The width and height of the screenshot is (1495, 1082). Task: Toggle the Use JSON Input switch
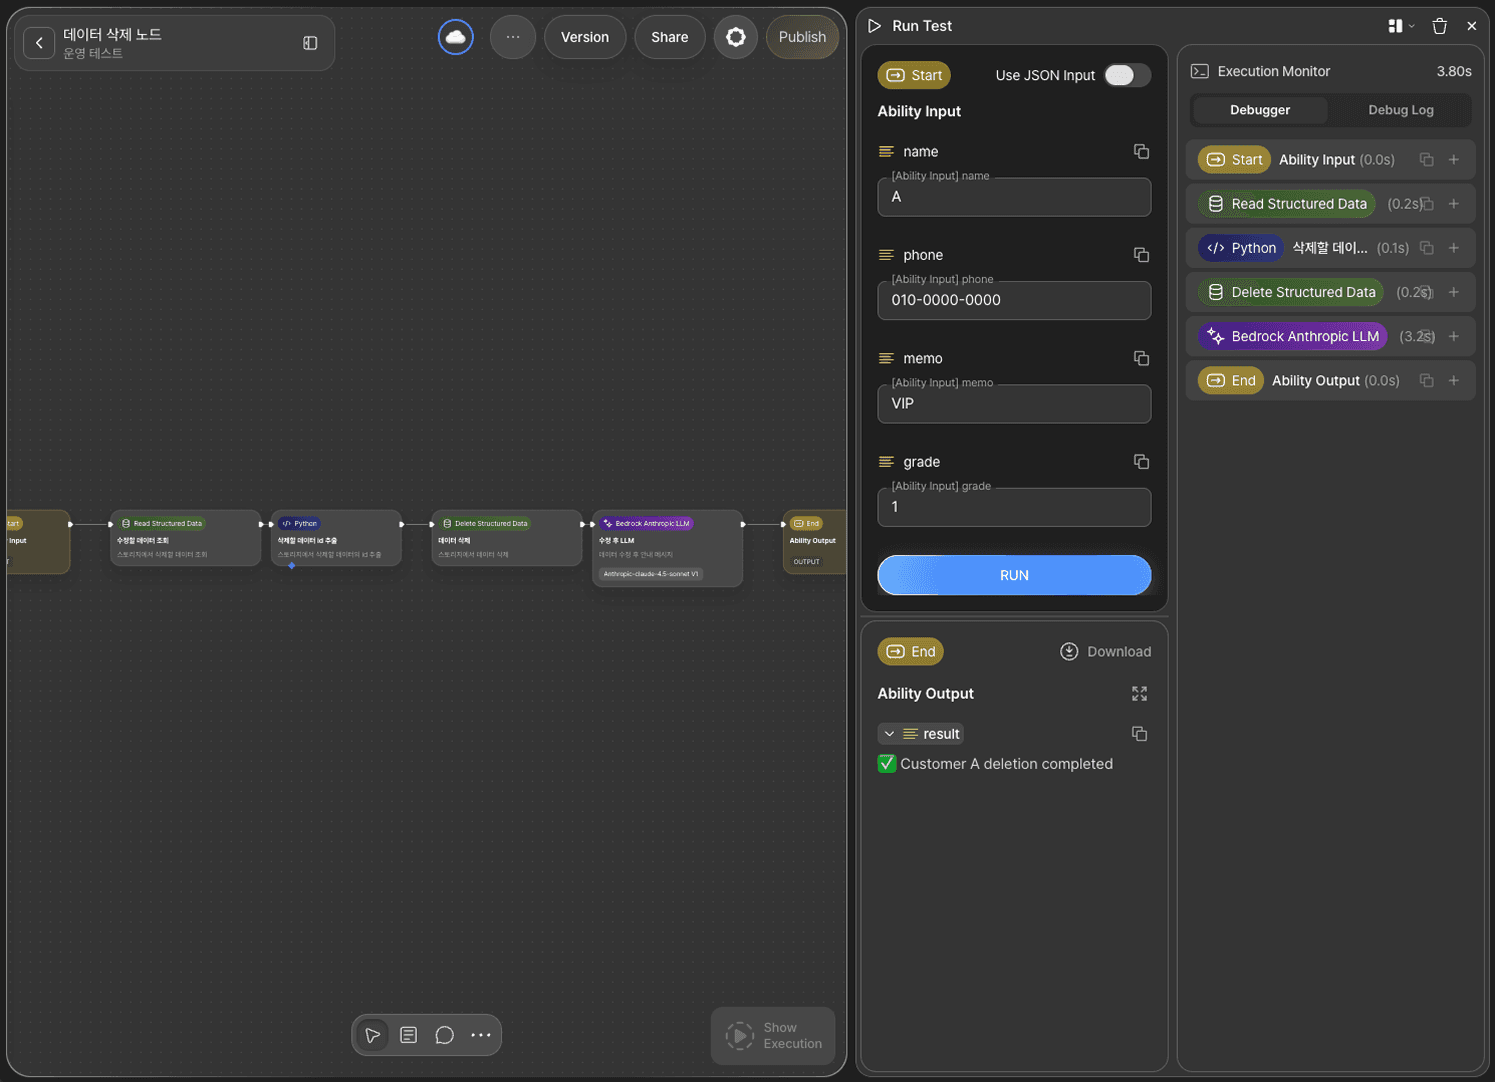(x=1127, y=75)
